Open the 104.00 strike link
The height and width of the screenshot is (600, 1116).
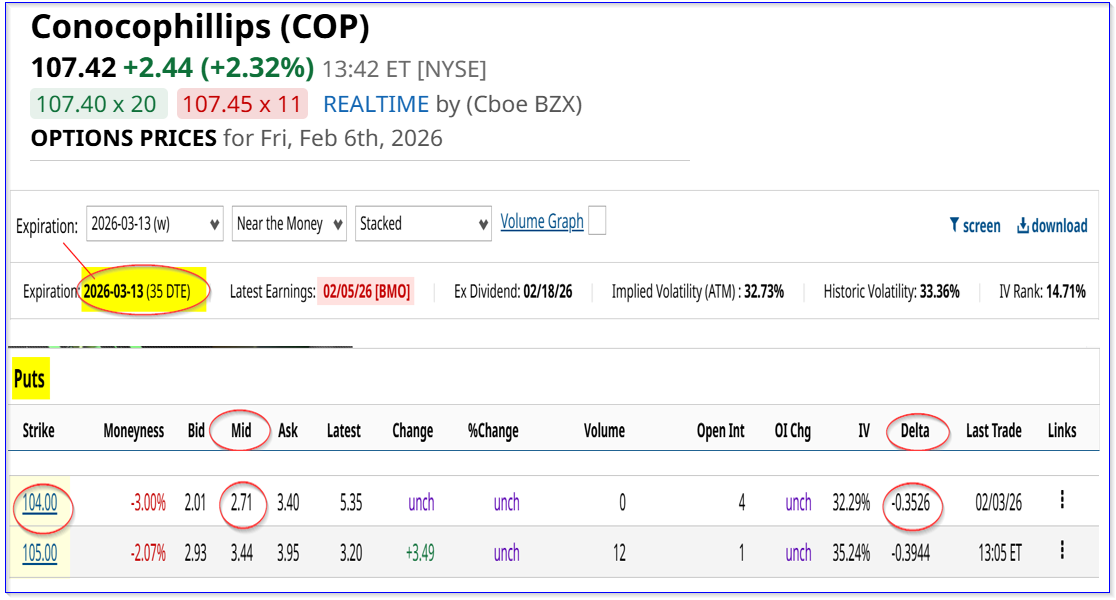pos(40,502)
